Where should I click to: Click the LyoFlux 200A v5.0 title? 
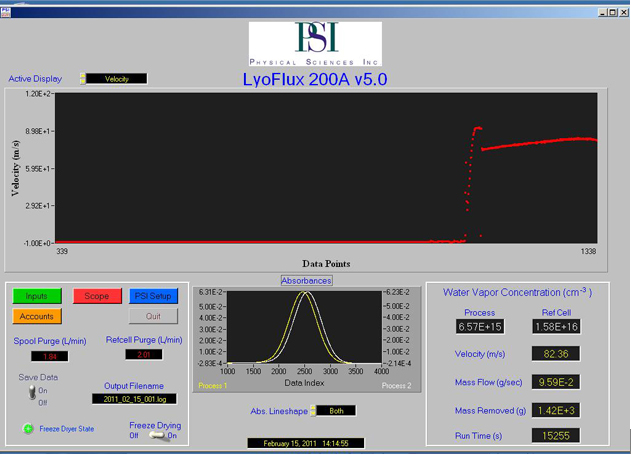coord(315,79)
